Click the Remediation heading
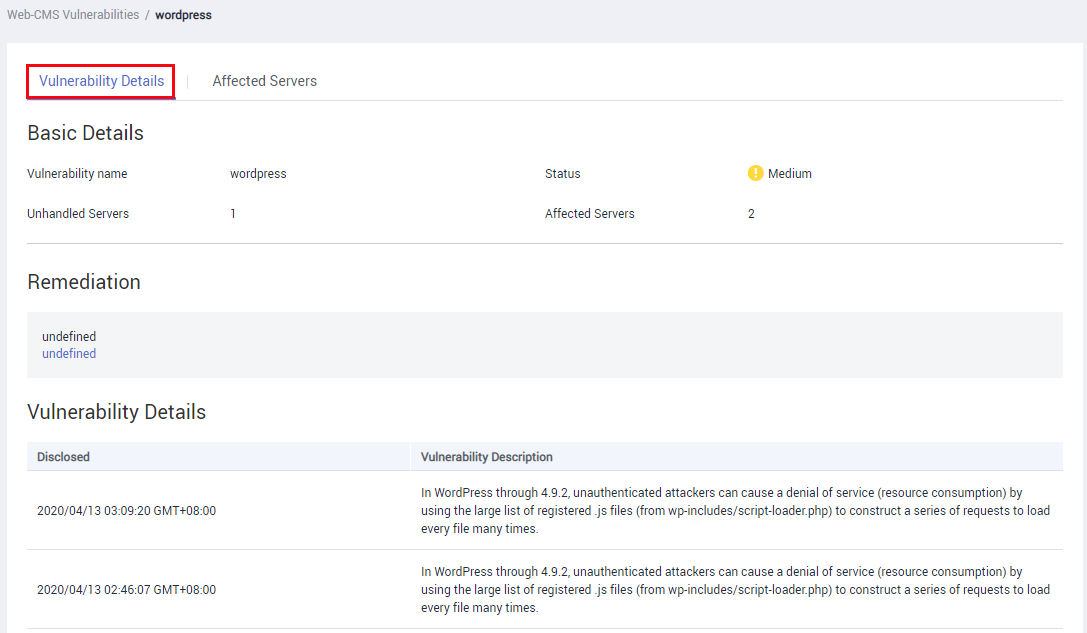The image size is (1087, 633). [84, 281]
